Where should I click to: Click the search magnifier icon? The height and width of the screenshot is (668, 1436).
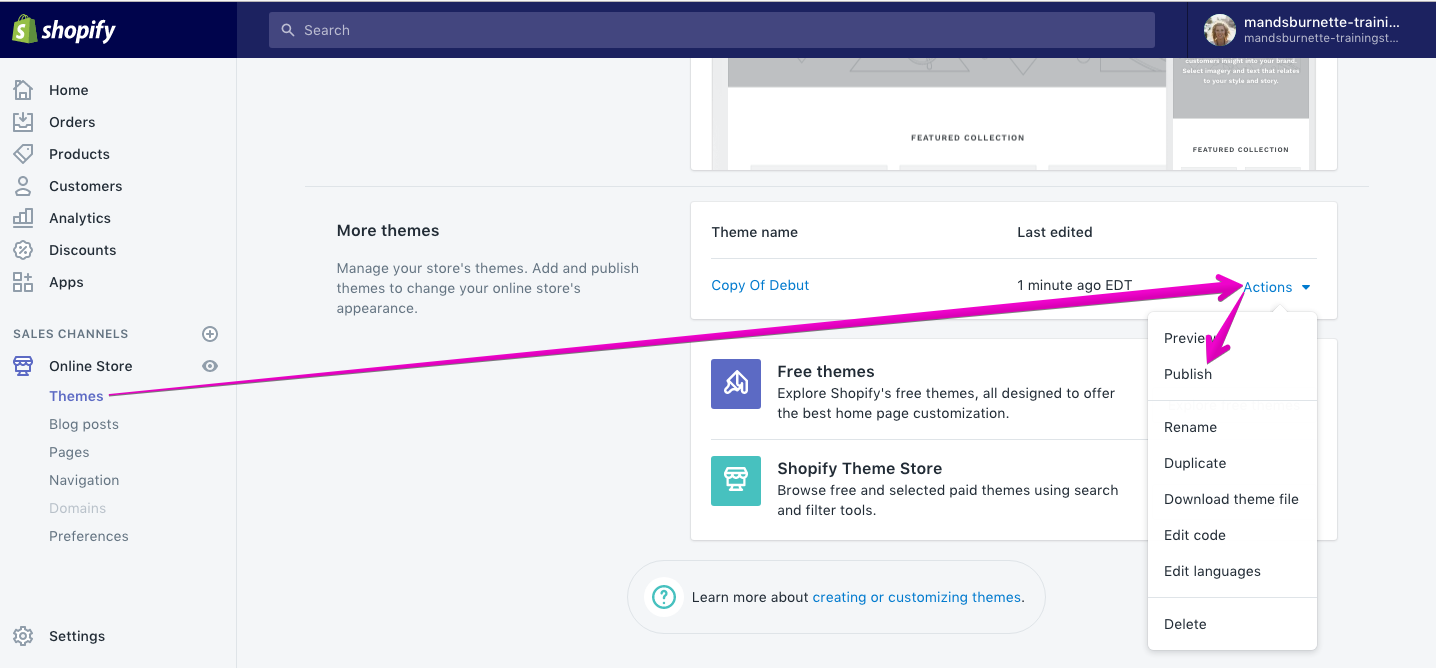[x=288, y=30]
